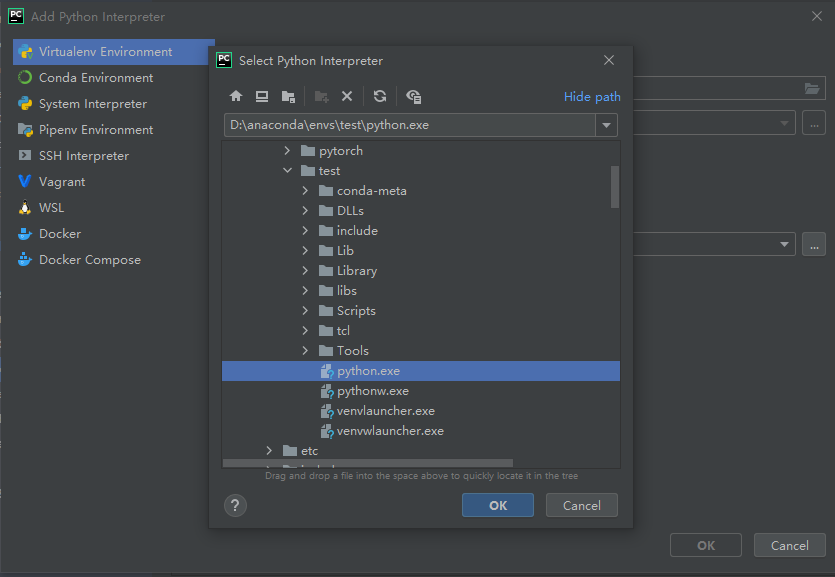Go to home directory icon
The width and height of the screenshot is (835, 577).
coord(236,96)
